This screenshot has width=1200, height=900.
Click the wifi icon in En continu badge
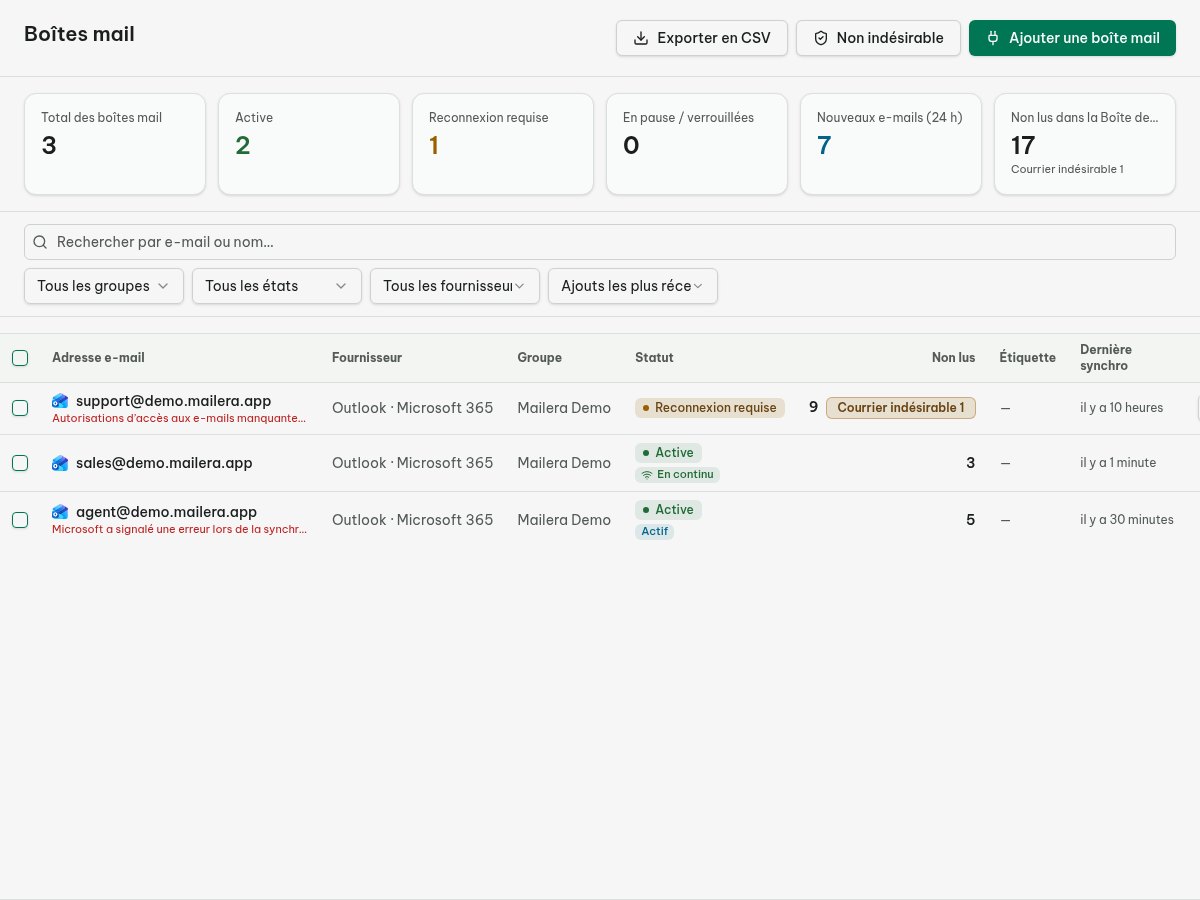647,474
